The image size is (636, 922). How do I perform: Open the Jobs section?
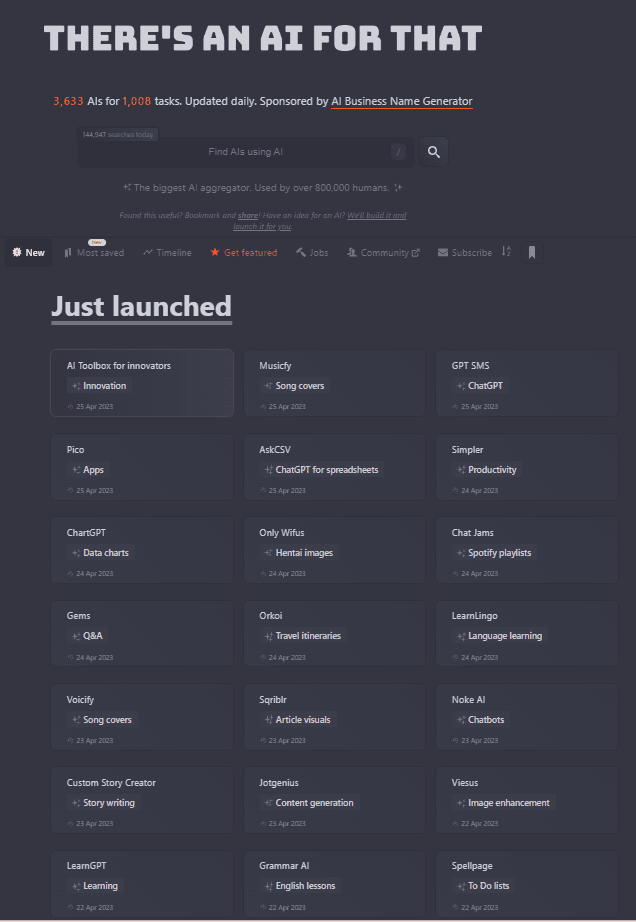tap(312, 253)
